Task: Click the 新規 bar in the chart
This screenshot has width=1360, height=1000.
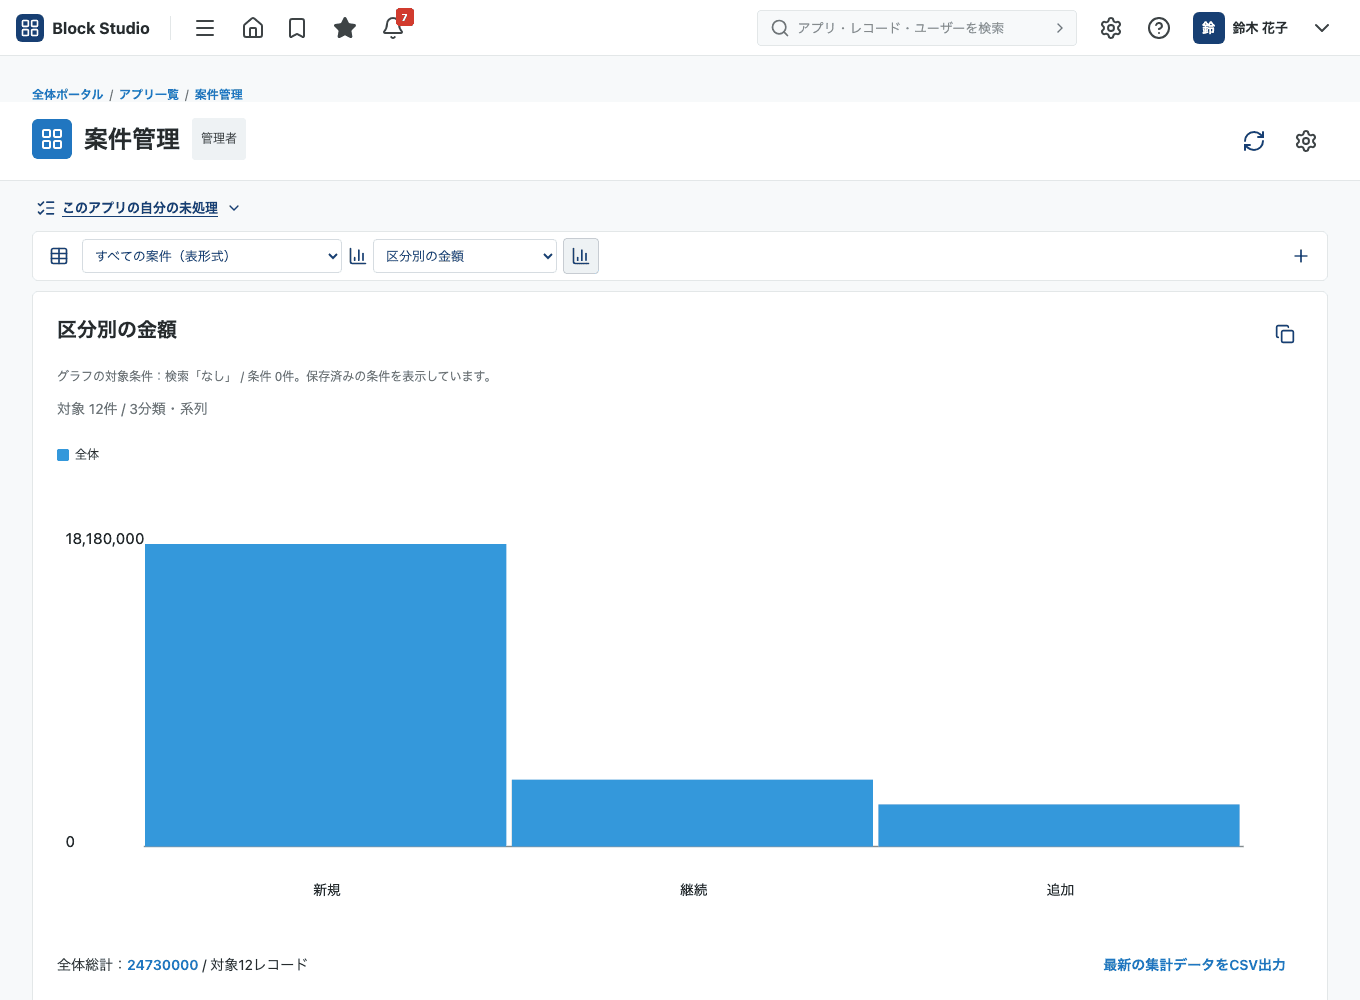Action: pyautogui.click(x=326, y=695)
